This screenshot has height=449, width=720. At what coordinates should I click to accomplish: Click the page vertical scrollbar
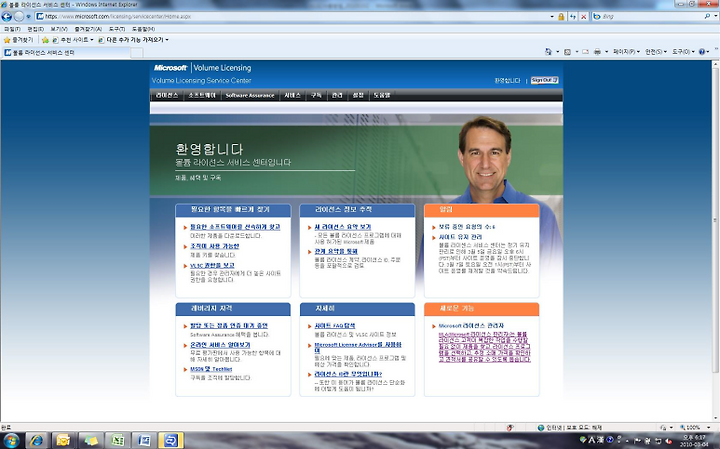[715, 220]
